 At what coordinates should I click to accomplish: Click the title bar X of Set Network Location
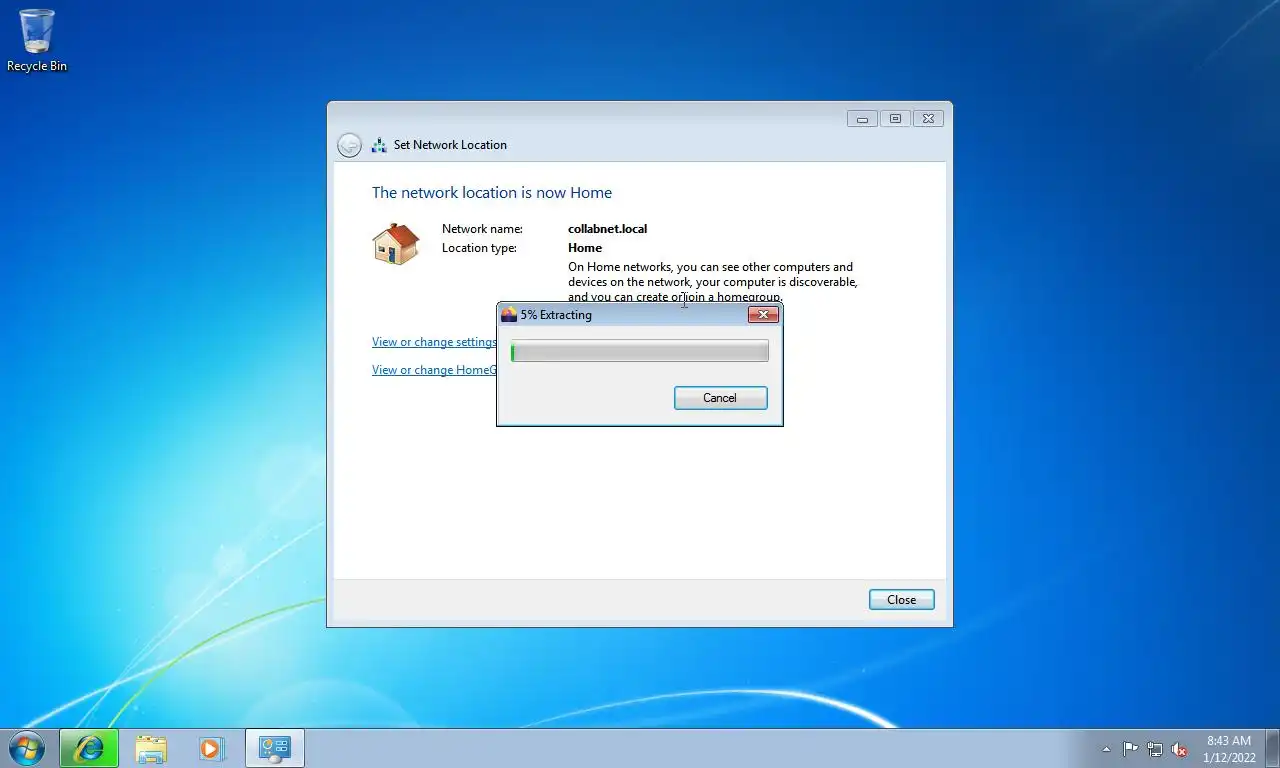(x=929, y=119)
